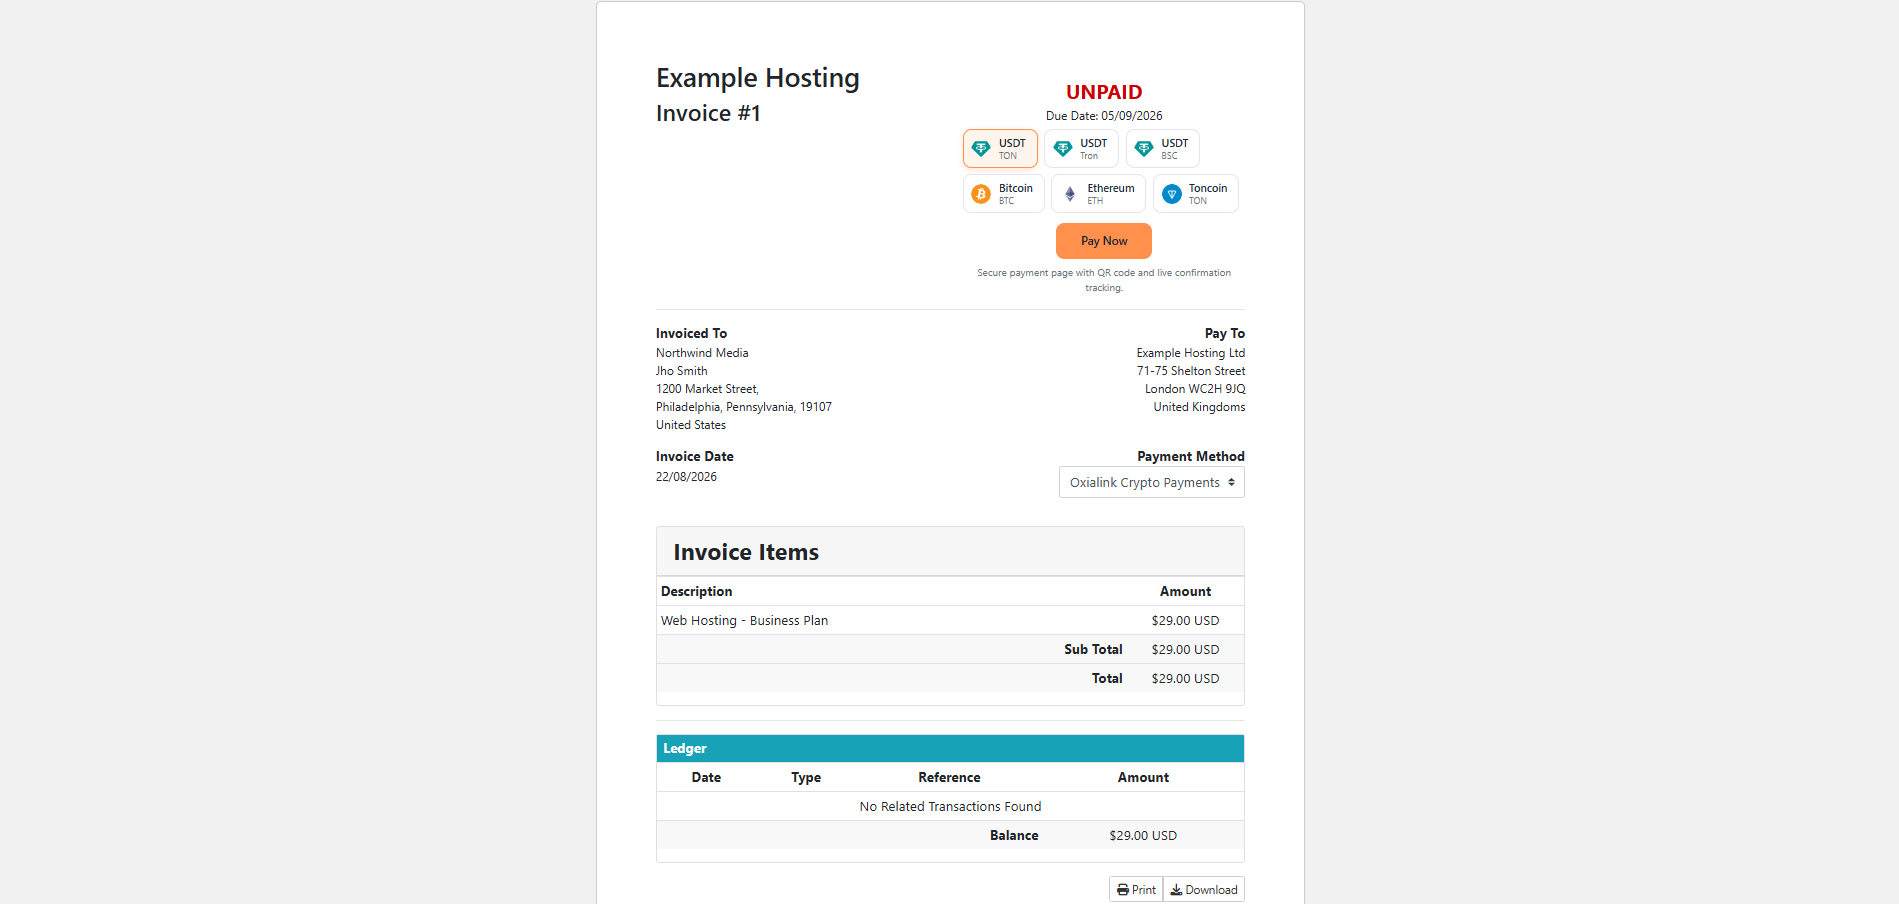Pick the USDT BSC Tether icon
This screenshot has width=1899, height=904.
point(1144,149)
